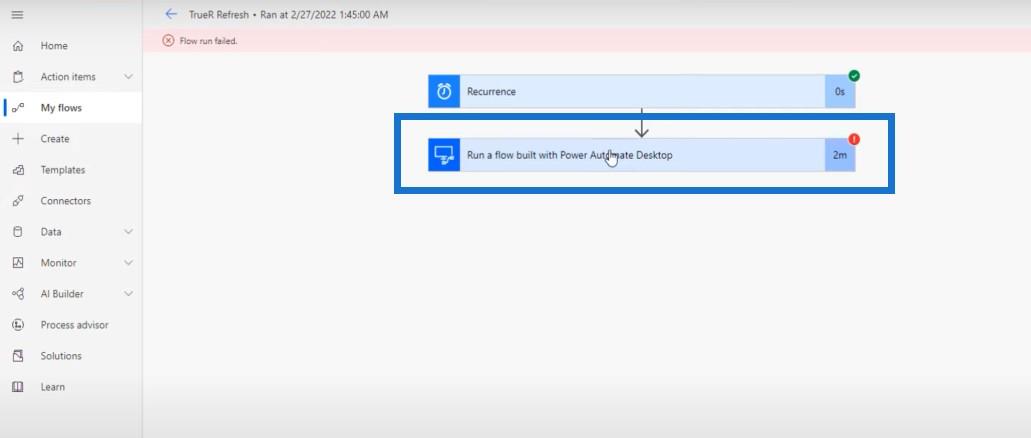The height and width of the screenshot is (438, 1031).
Task: Click the Flow run failed message
Action: pos(208,41)
